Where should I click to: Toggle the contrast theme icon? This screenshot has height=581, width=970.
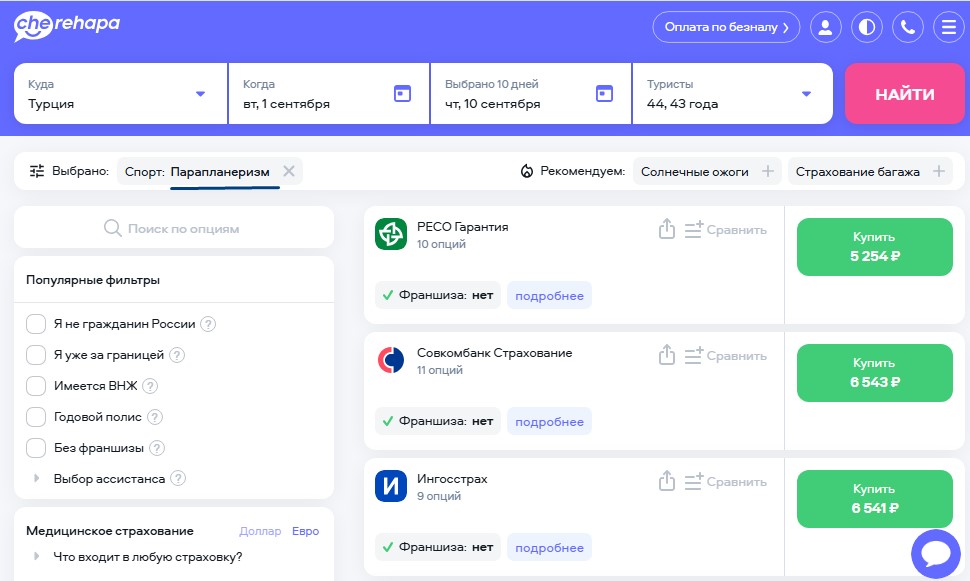pos(867,27)
